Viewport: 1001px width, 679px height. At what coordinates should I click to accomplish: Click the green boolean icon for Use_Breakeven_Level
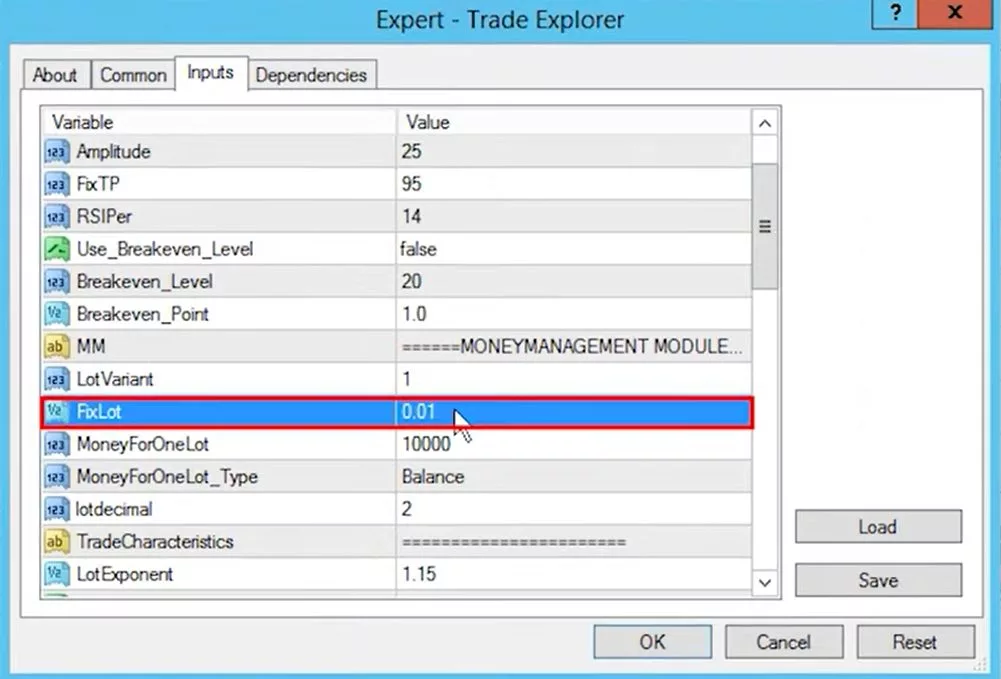point(56,249)
